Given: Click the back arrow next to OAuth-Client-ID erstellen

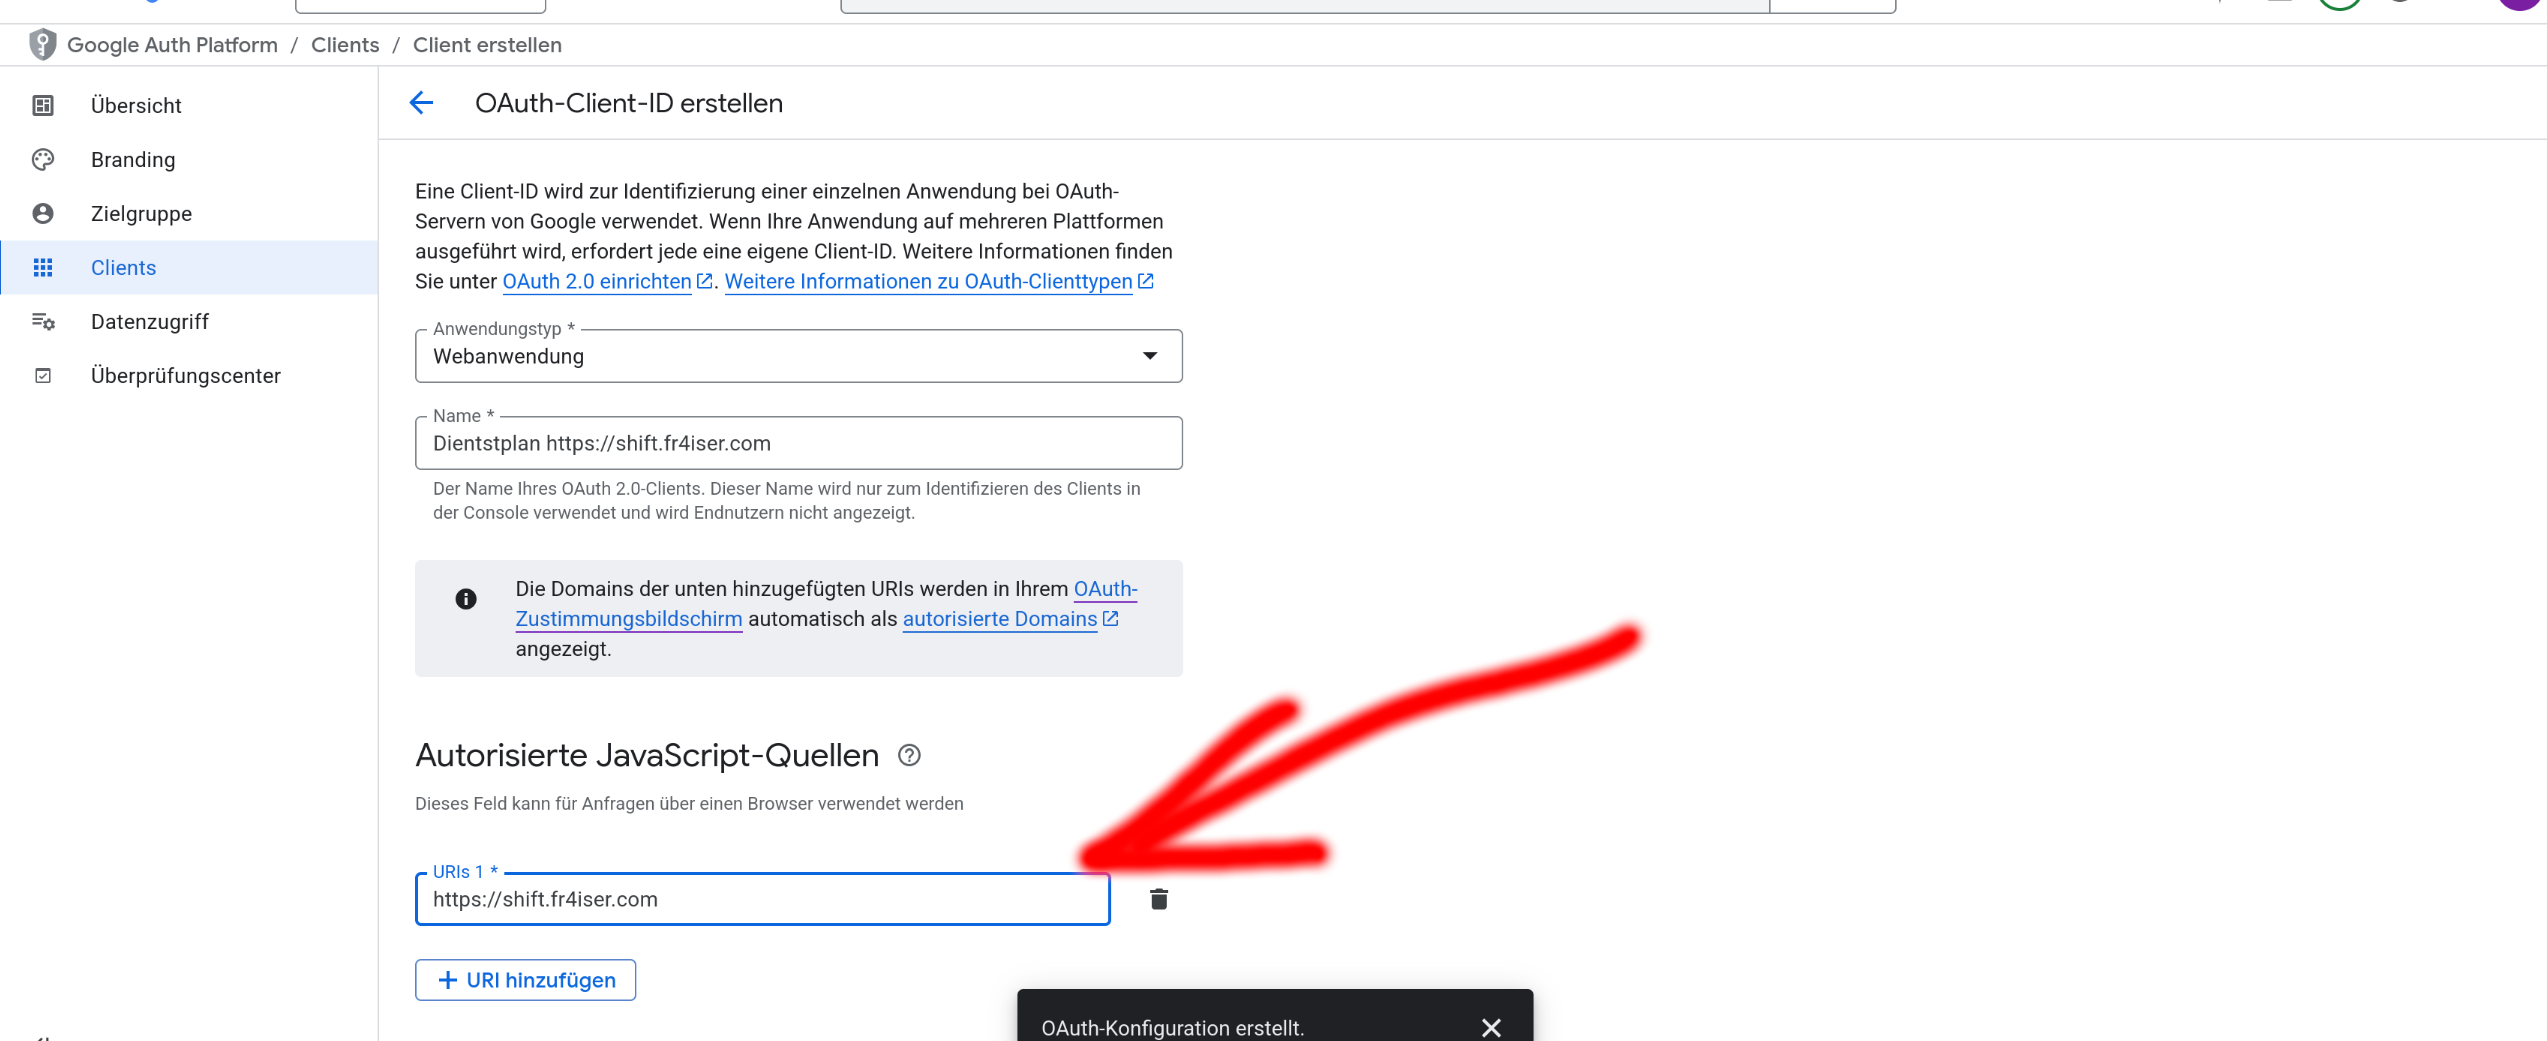Looking at the screenshot, I should point(421,103).
